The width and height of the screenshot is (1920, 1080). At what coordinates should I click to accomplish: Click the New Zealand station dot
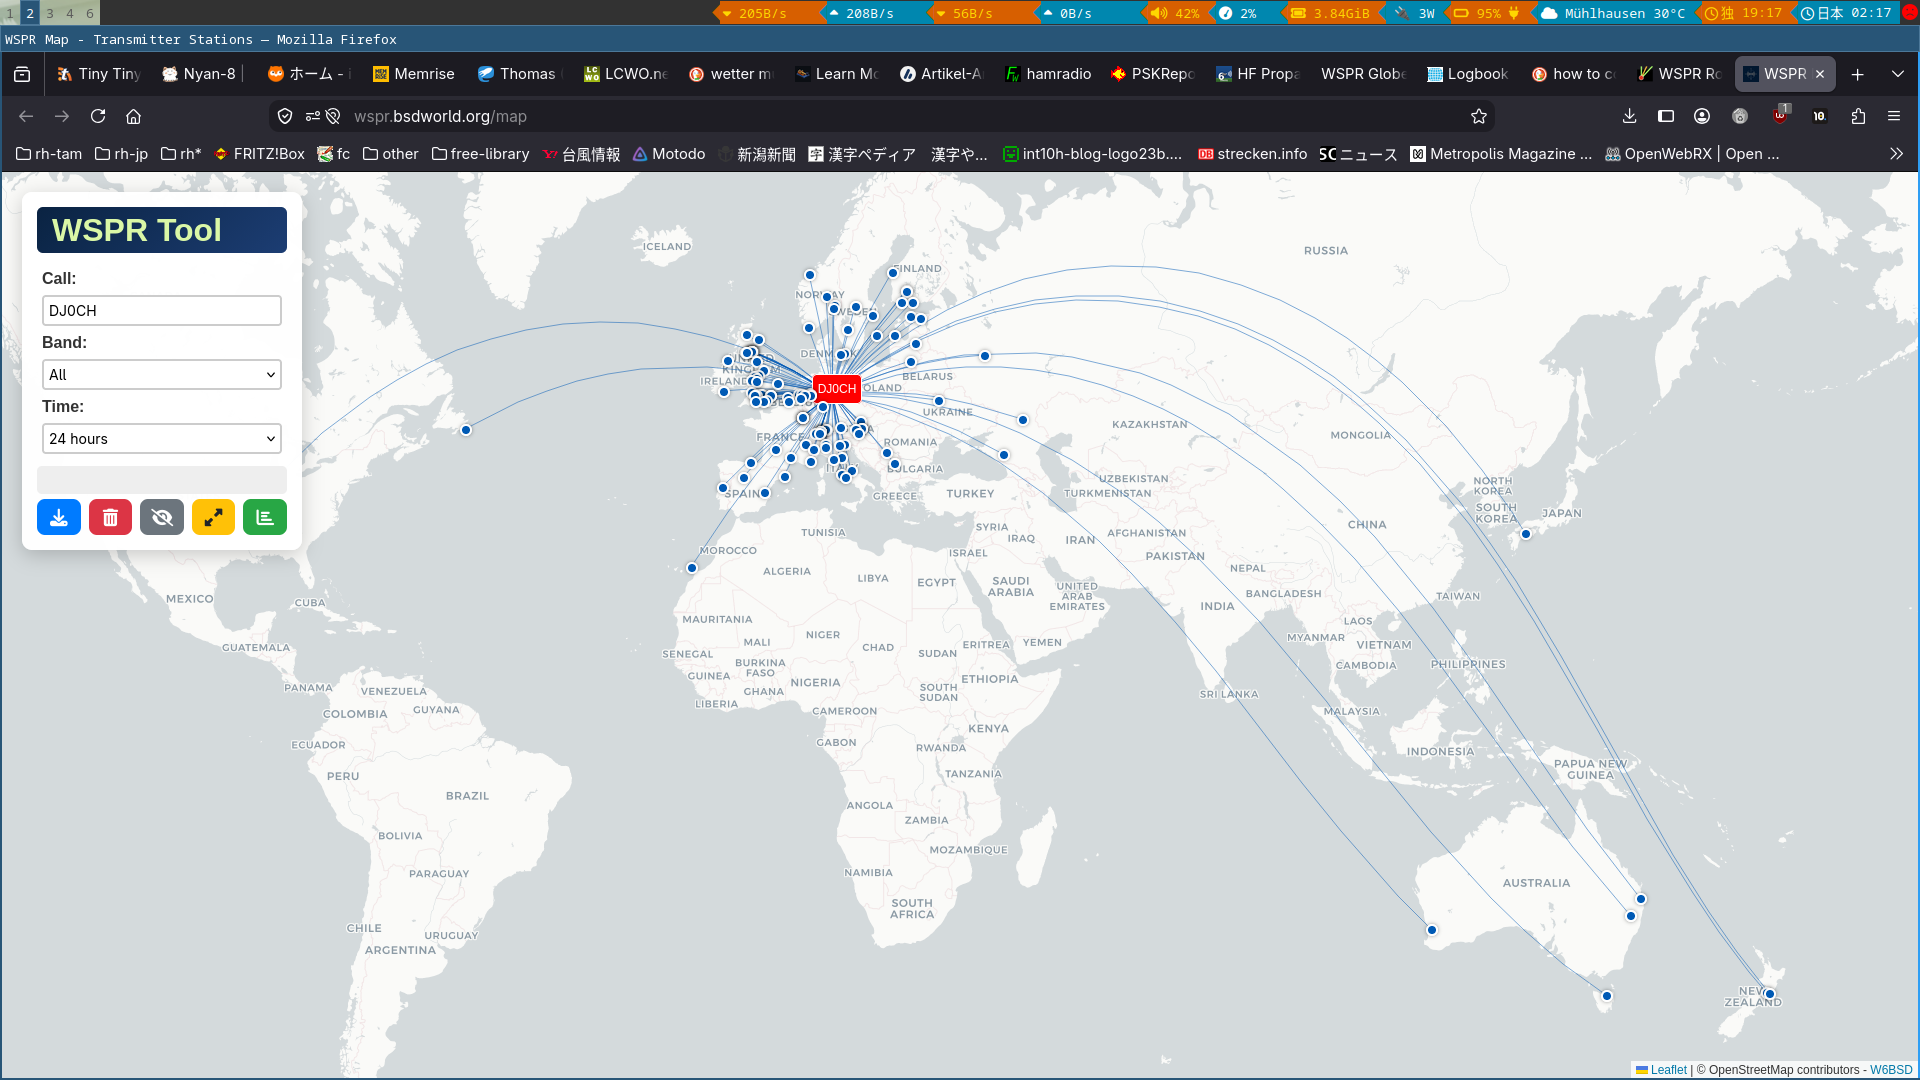(1770, 994)
